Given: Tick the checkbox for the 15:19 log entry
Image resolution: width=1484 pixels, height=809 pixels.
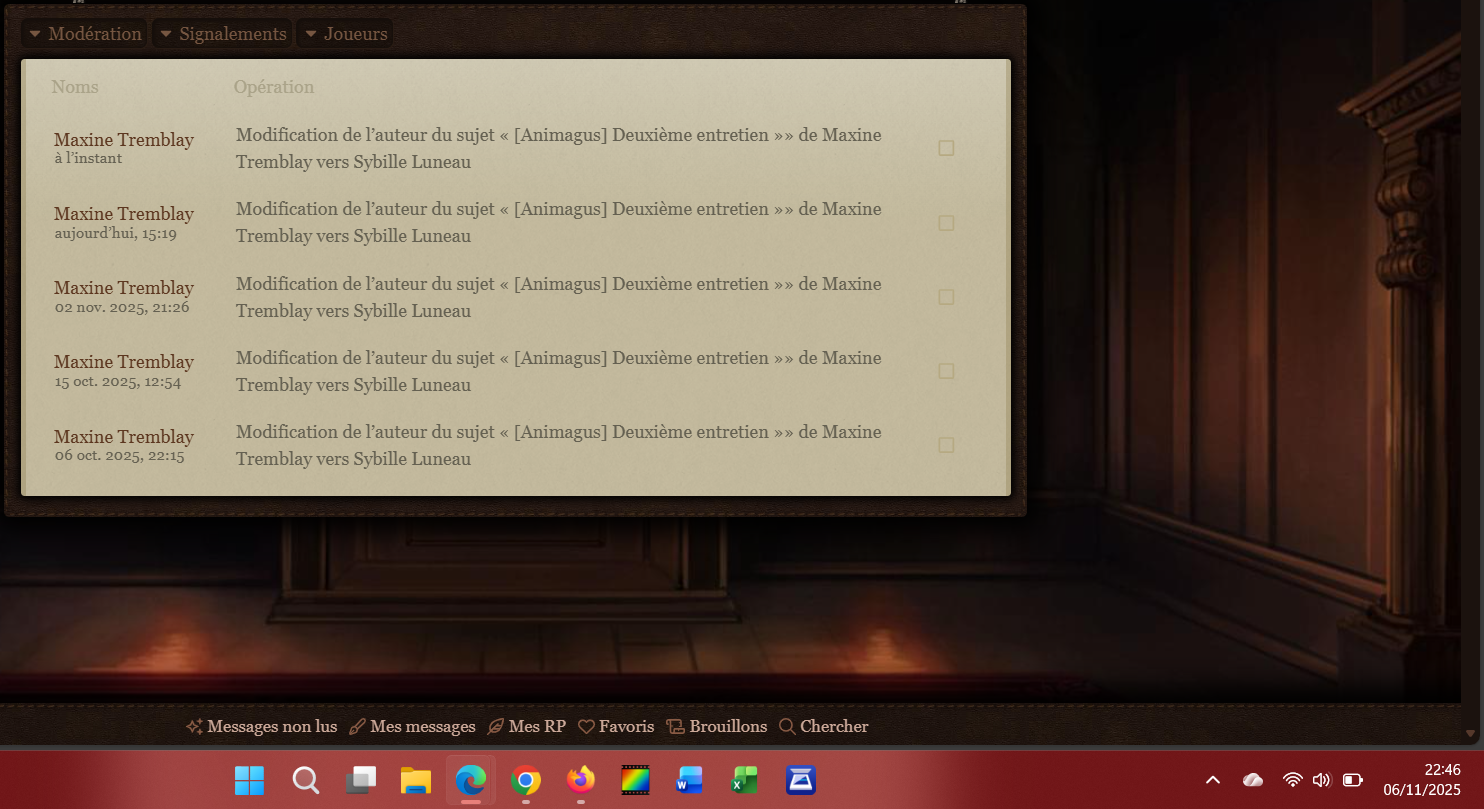Looking at the screenshot, I should click(946, 223).
